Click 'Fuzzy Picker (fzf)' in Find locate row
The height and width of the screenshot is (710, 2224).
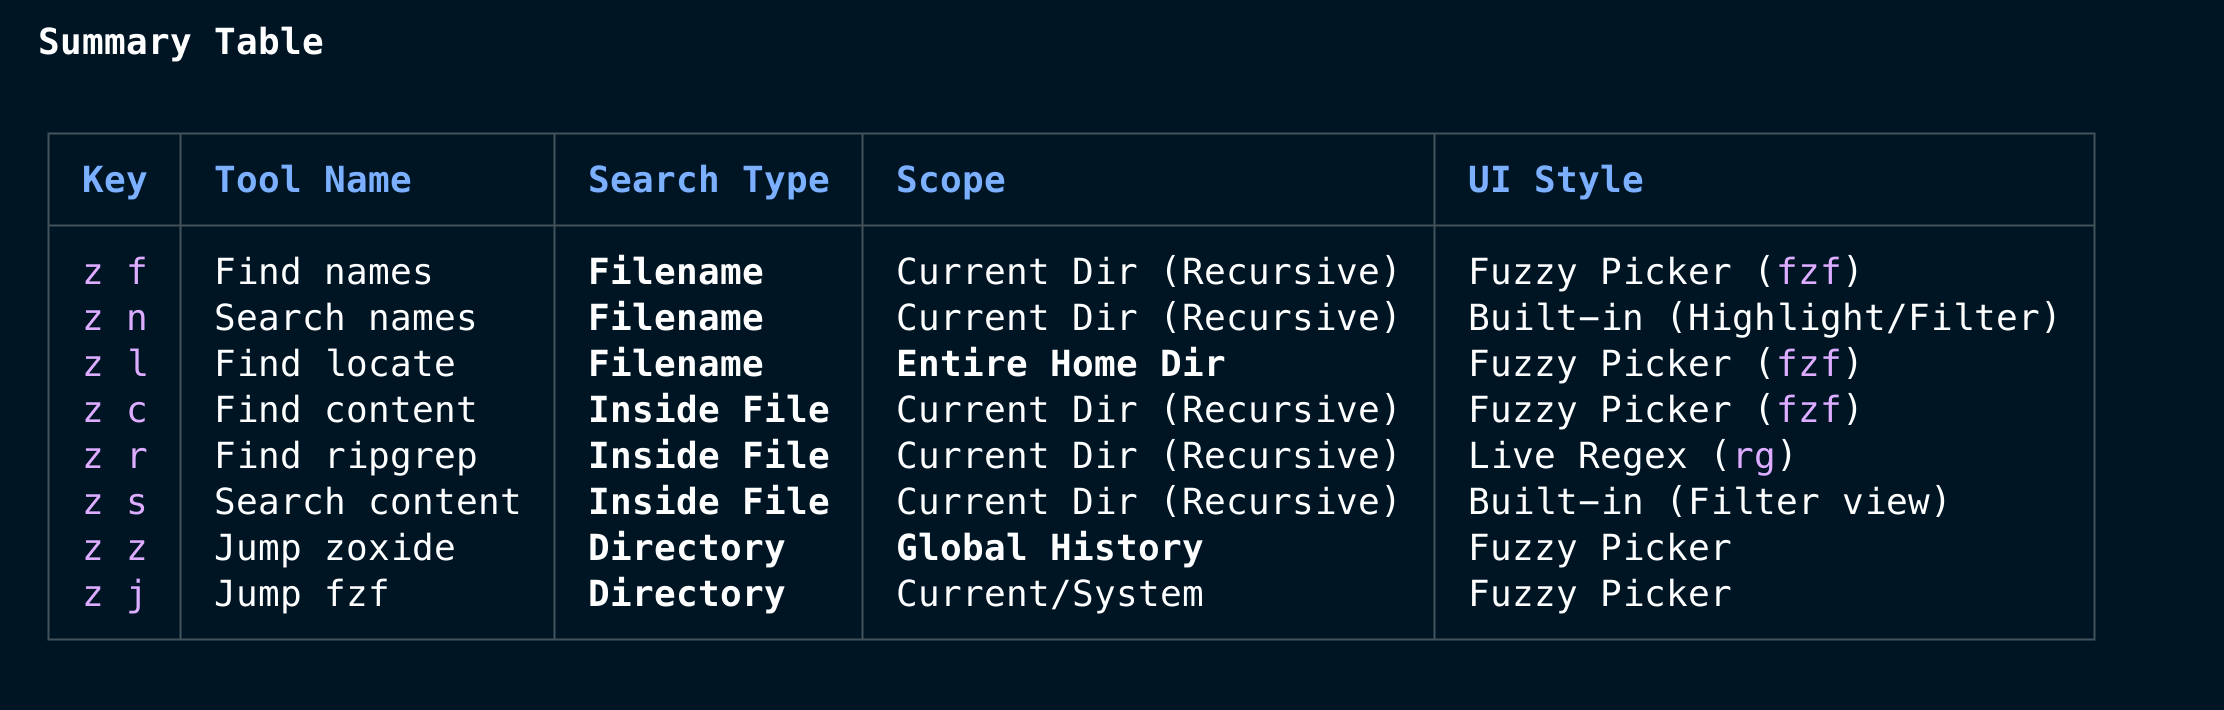(1665, 364)
